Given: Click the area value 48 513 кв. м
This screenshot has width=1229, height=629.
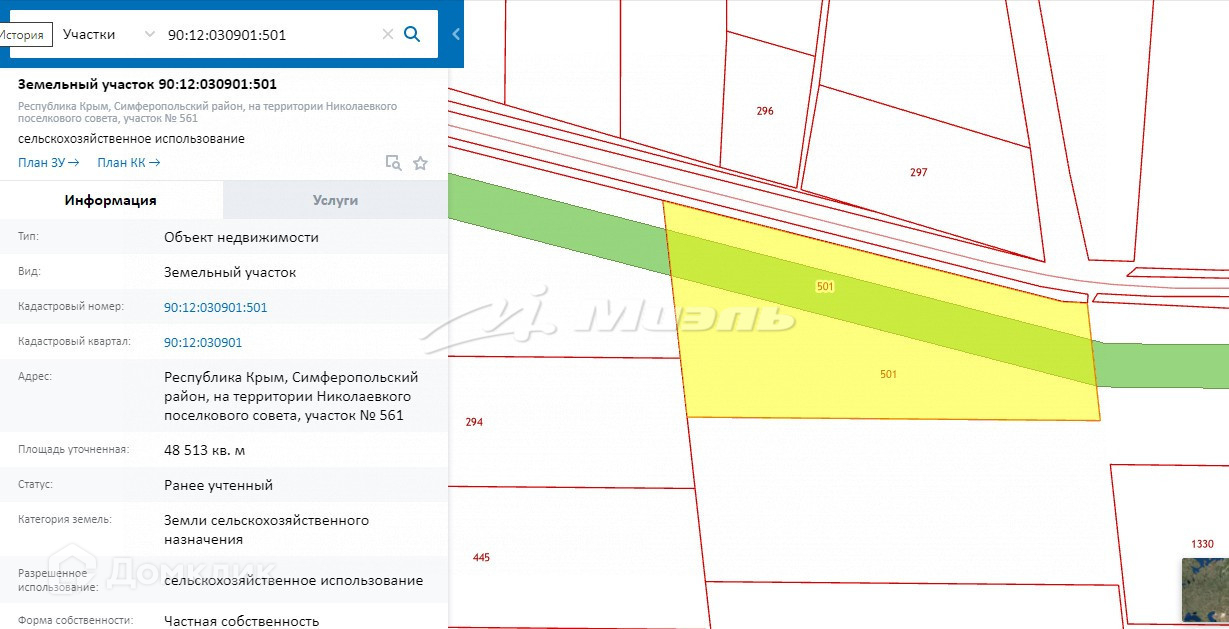Looking at the screenshot, I should click(204, 450).
